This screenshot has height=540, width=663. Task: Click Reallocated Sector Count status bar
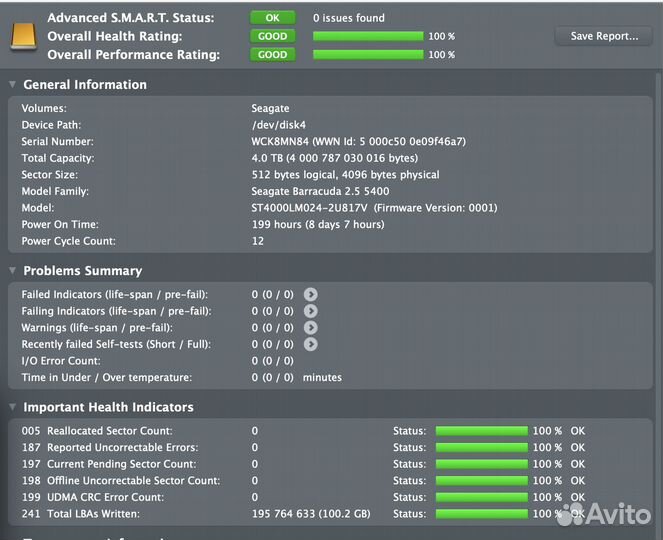pyautogui.click(x=481, y=431)
